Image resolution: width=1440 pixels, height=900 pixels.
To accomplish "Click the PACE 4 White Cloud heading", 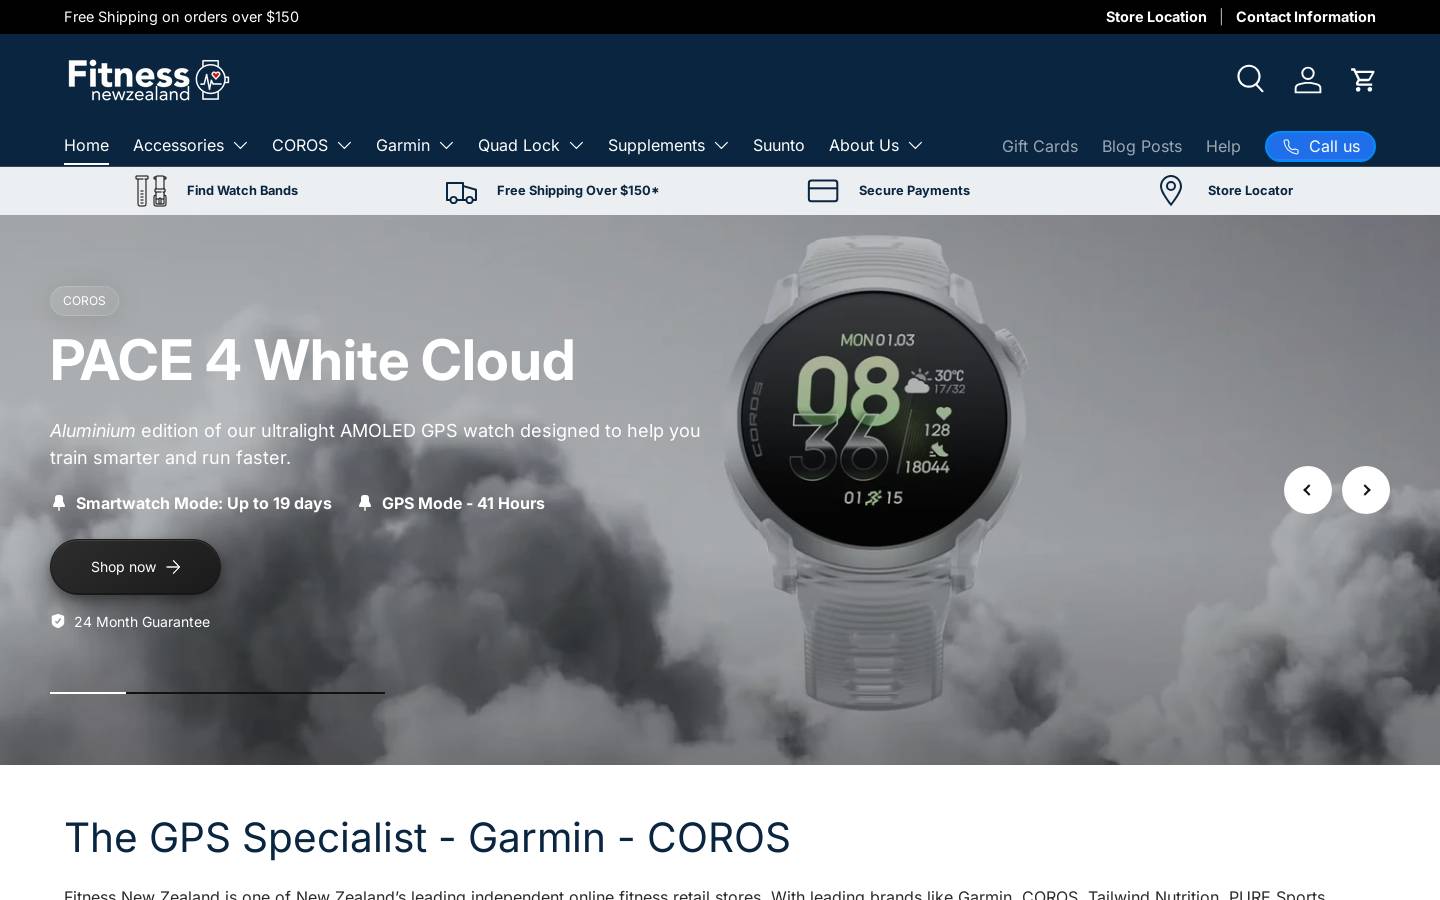I will point(312,360).
